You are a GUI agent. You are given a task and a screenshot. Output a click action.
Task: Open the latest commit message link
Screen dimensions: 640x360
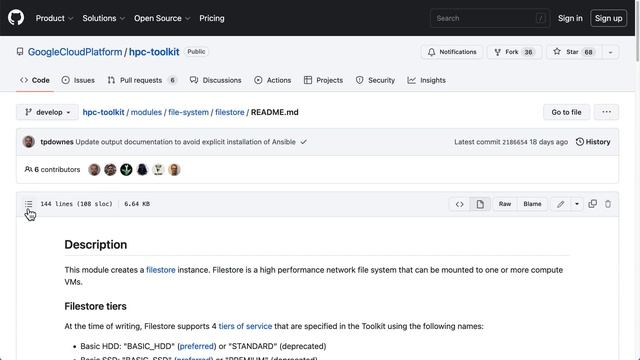click(185, 142)
